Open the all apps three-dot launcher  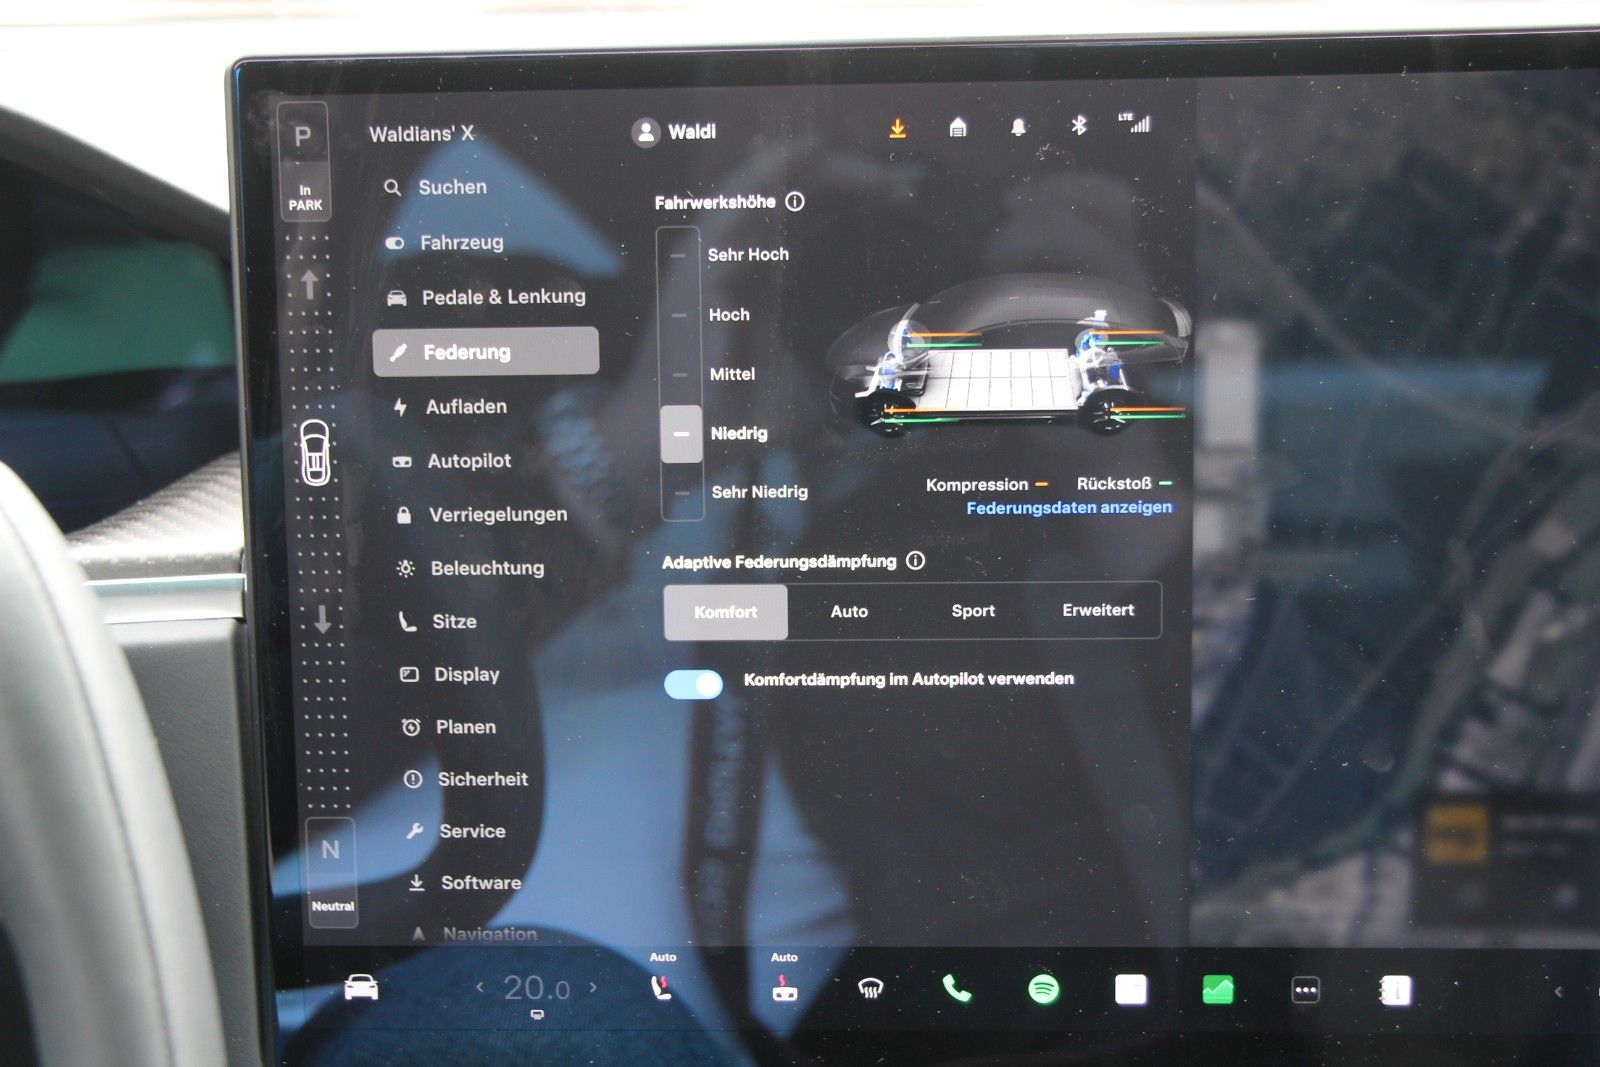(1306, 991)
